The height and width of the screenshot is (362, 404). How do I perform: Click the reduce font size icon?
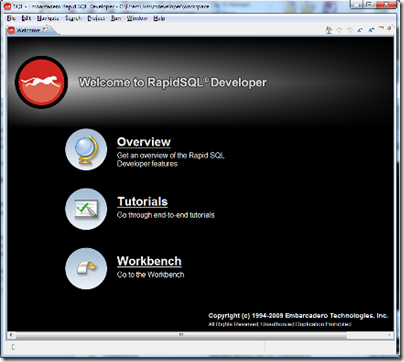point(360,30)
